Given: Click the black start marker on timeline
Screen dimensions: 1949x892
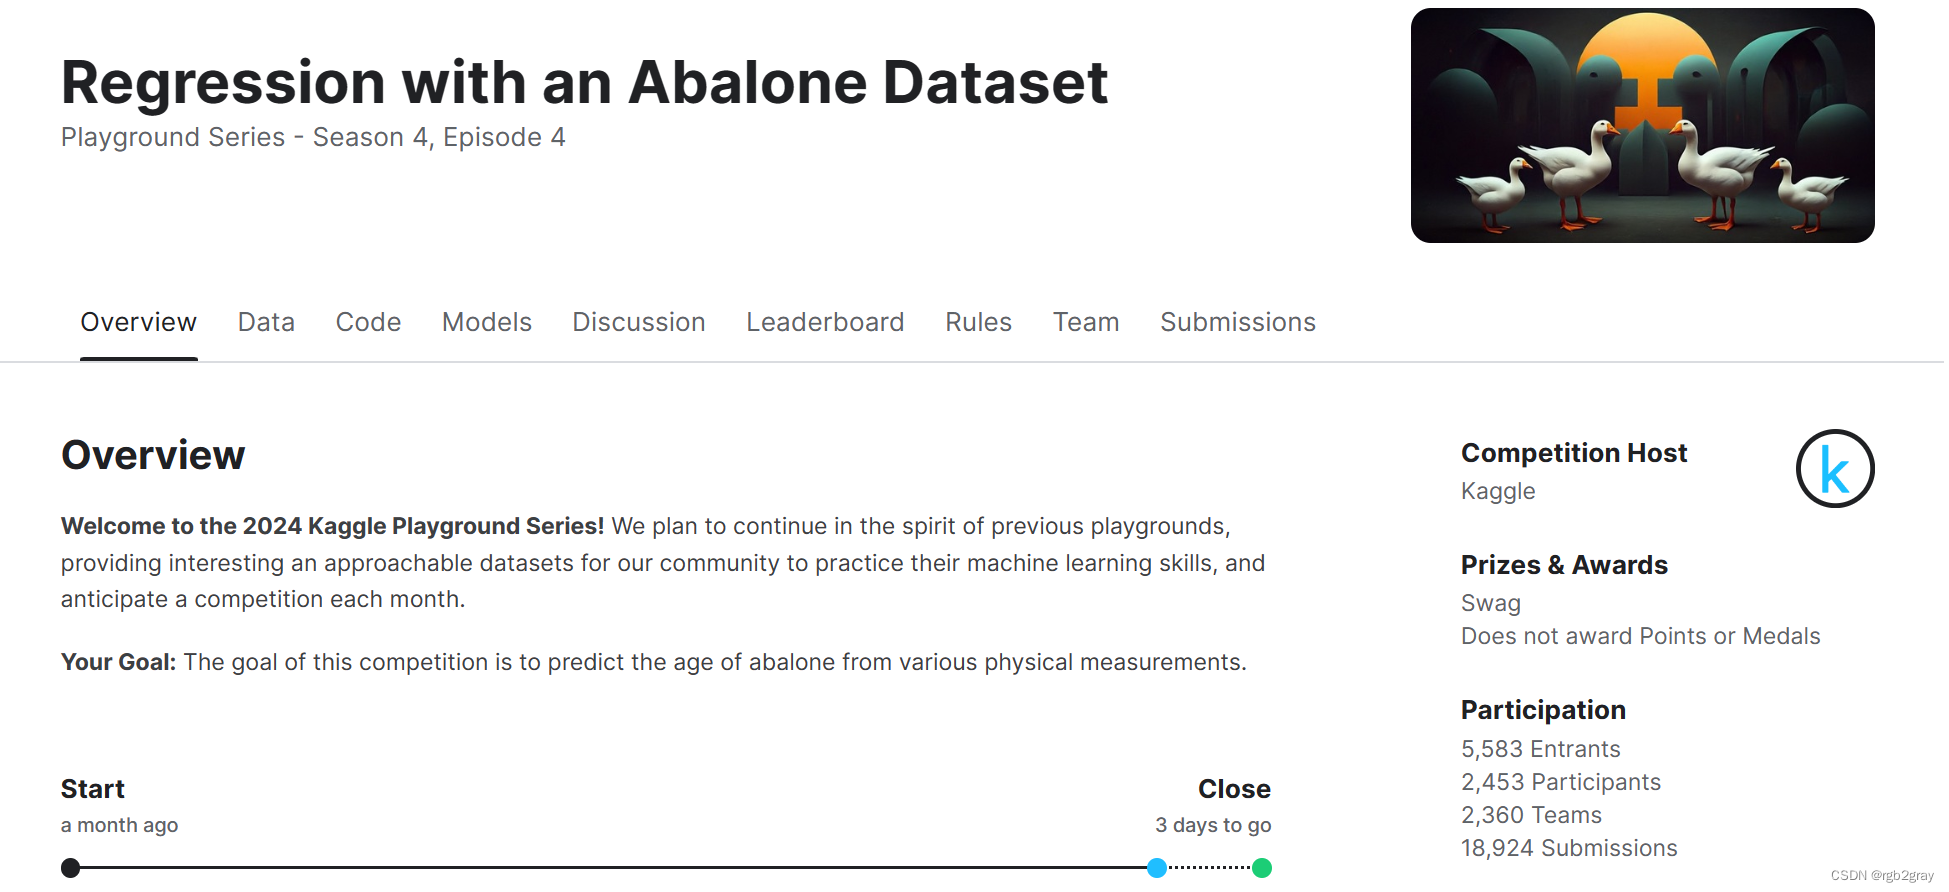Looking at the screenshot, I should (x=70, y=868).
